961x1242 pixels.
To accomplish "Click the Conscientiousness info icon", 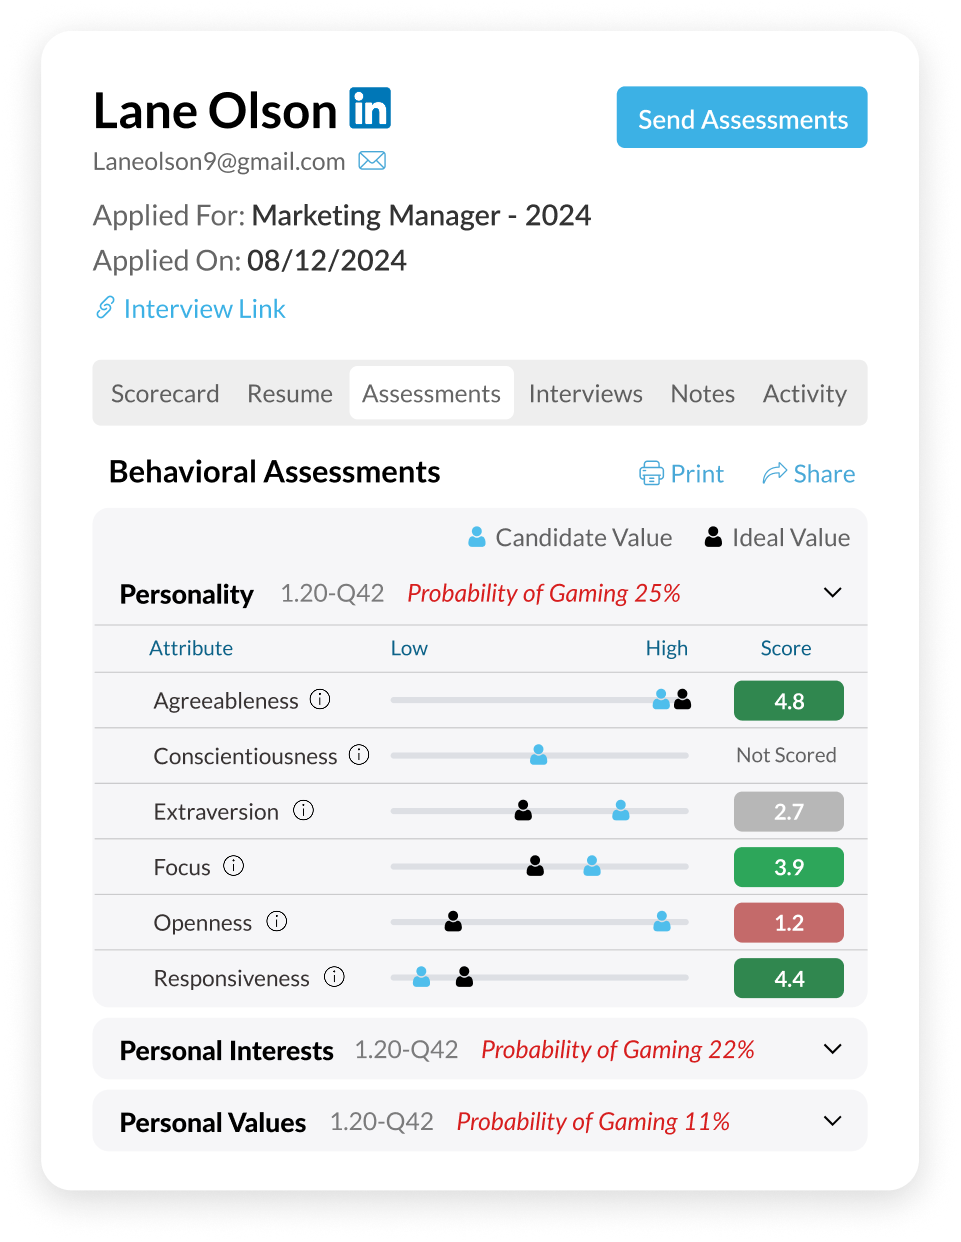I will point(358,754).
